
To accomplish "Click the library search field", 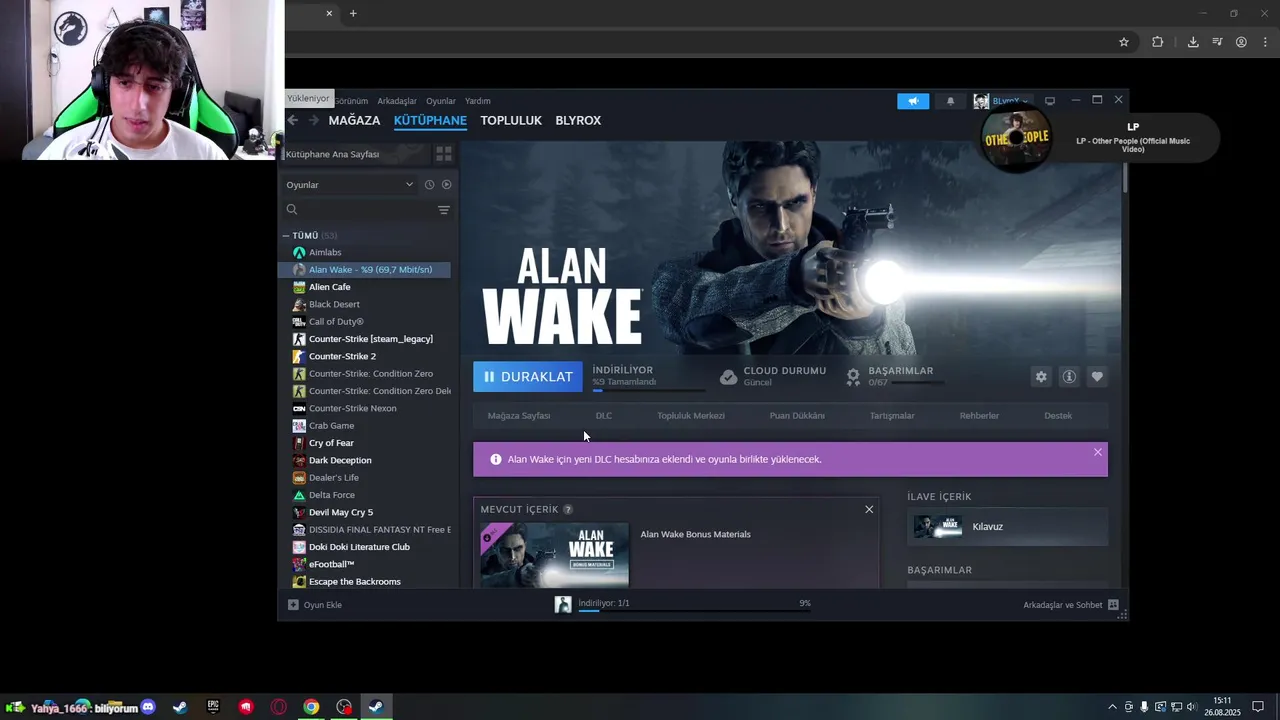I will coord(365,210).
